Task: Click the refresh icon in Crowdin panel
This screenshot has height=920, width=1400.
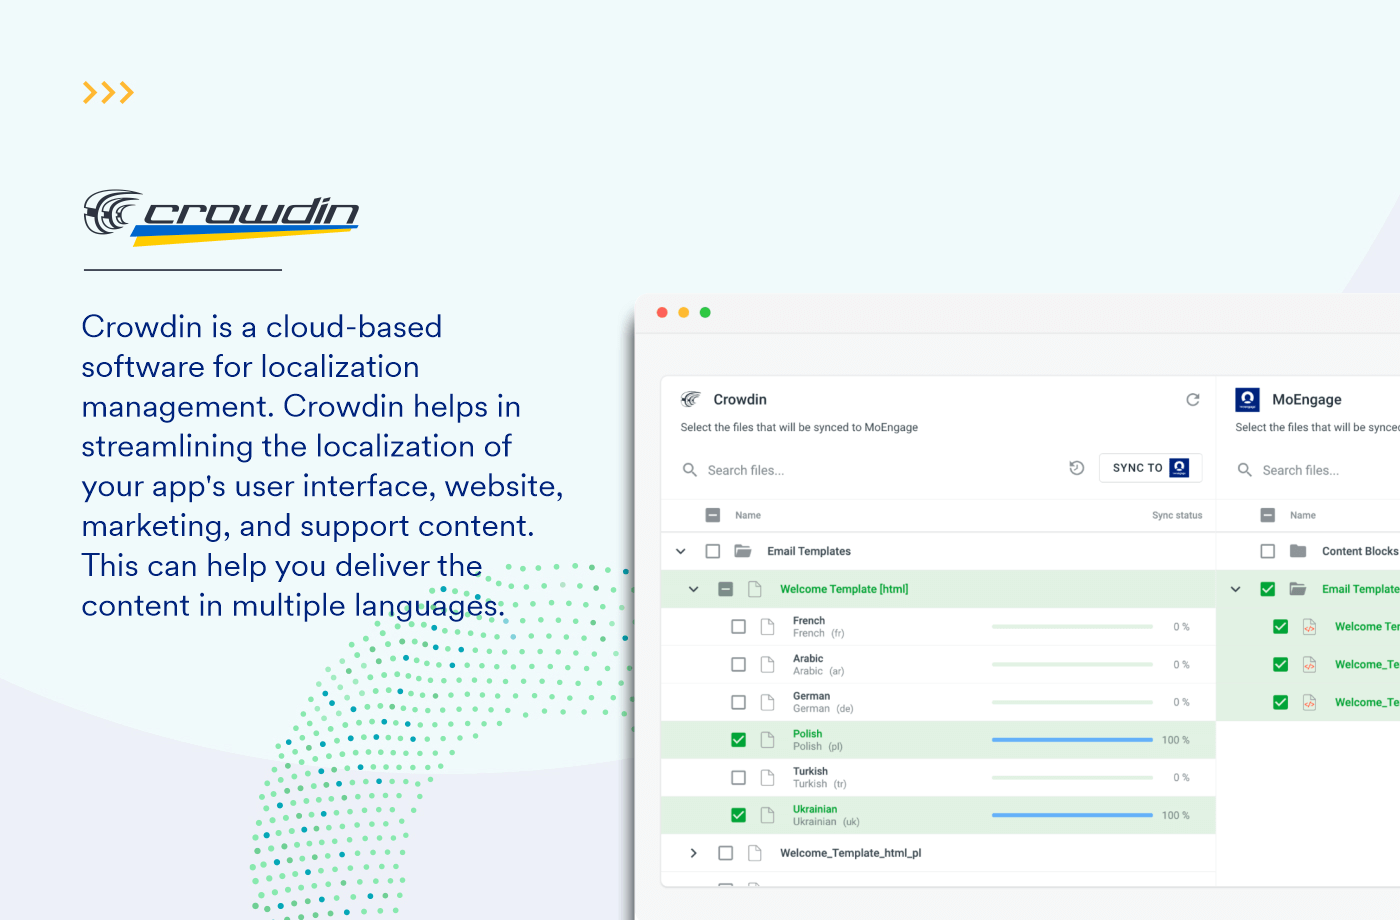Action: (x=1193, y=399)
